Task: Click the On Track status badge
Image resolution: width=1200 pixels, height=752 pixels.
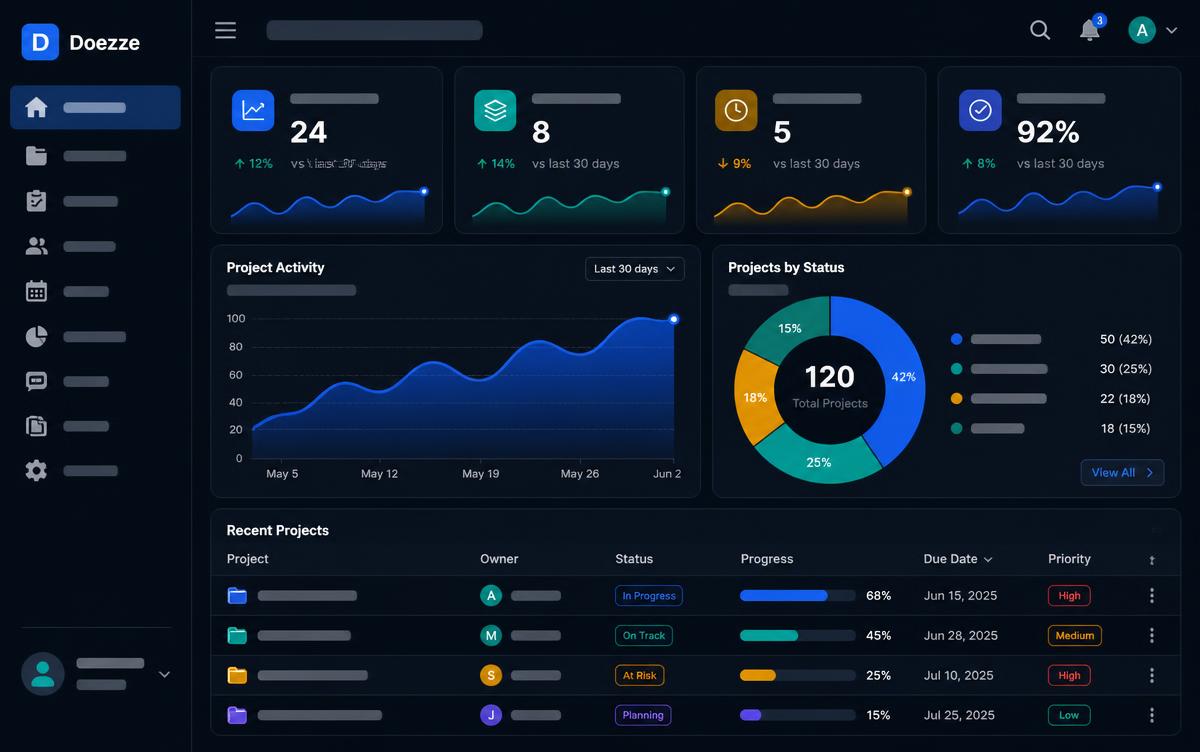Action: (643, 635)
